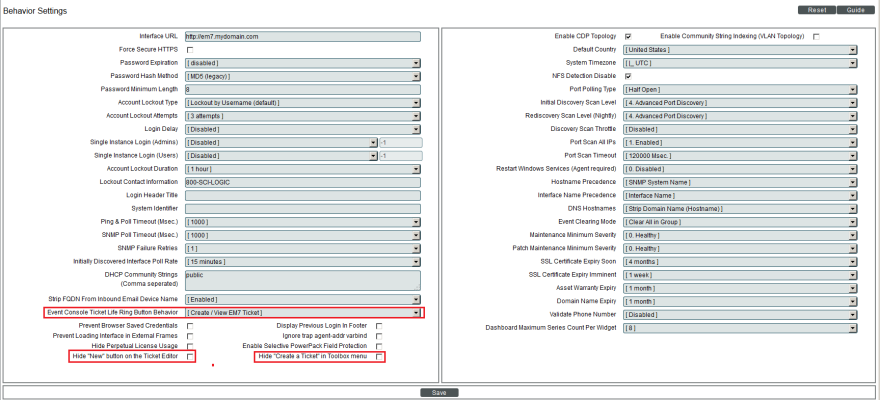Uncheck NFS Detection Disable checkbox
Image resolution: width=880 pixels, height=400 pixels.
(x=628, y=76)
